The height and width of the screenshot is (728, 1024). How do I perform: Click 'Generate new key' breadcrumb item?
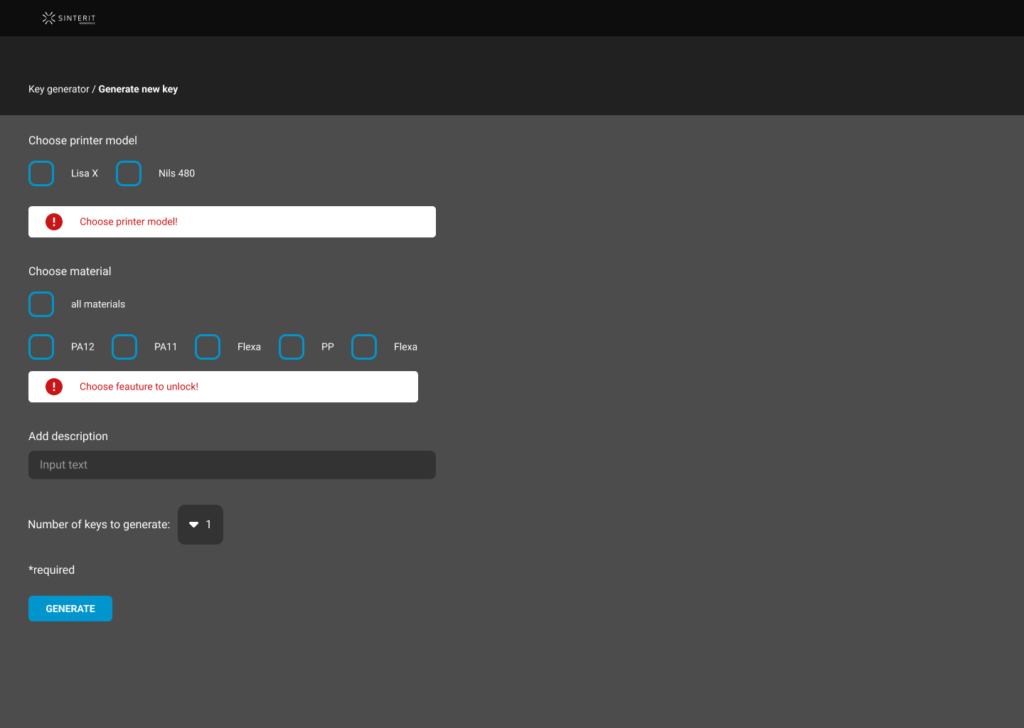pyautogui.click(x=138, y=89)
